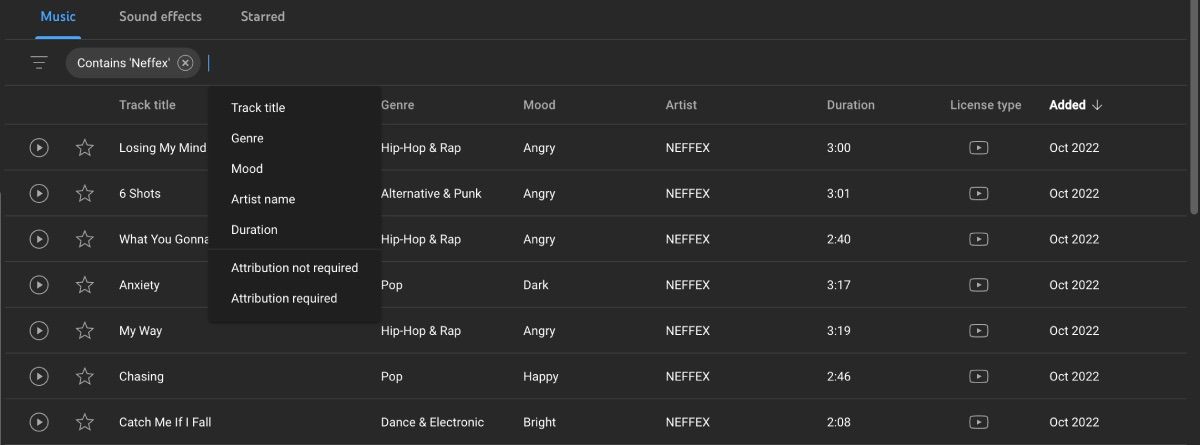Select Artist name filter option
This screenshot has width=1200, height=445.
tap(263, 199)
